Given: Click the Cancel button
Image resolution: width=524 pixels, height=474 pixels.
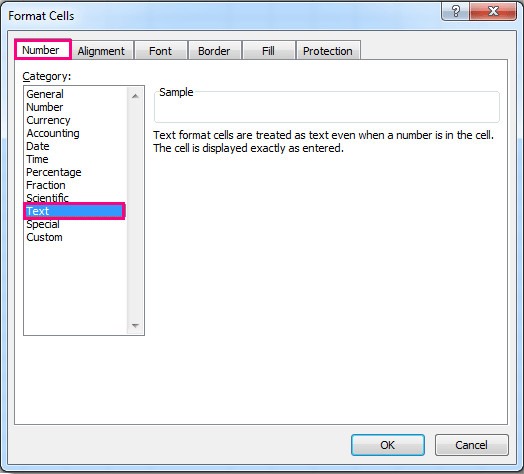Looking at the screenshot, I should click(x=472, y=445).
